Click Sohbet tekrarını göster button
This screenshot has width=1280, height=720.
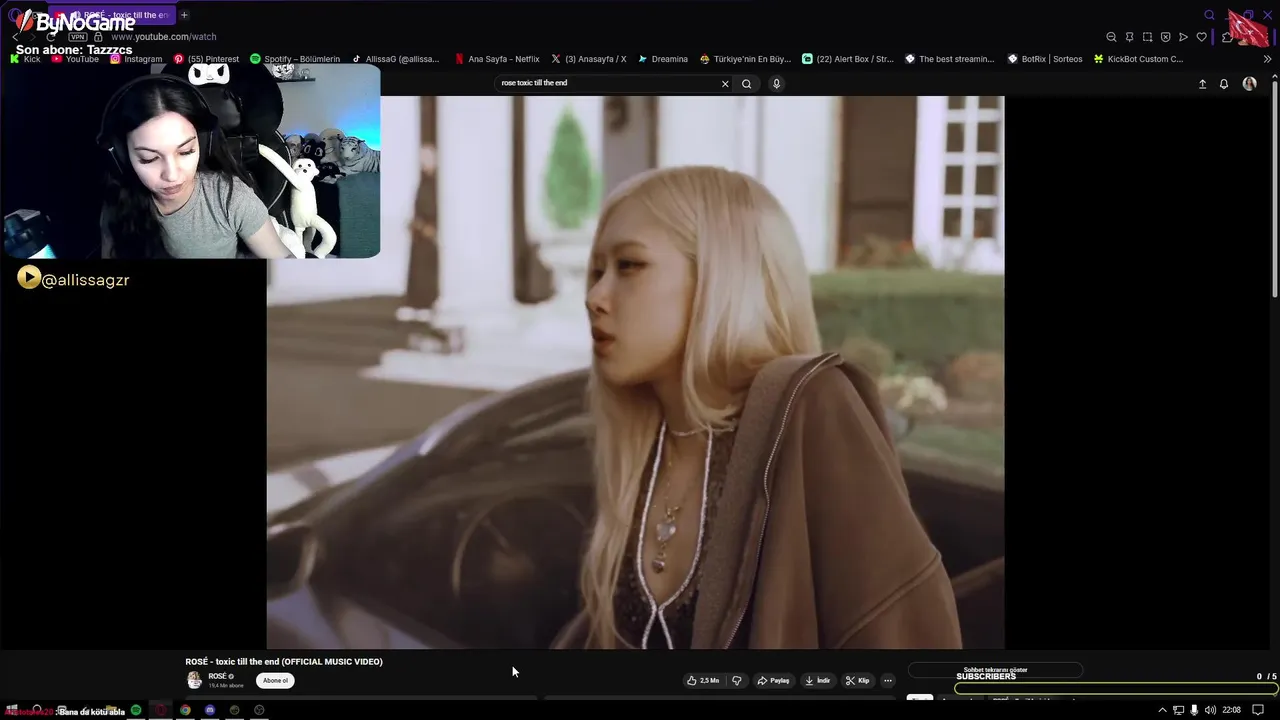pyautogui.click(x=995, y=670)
